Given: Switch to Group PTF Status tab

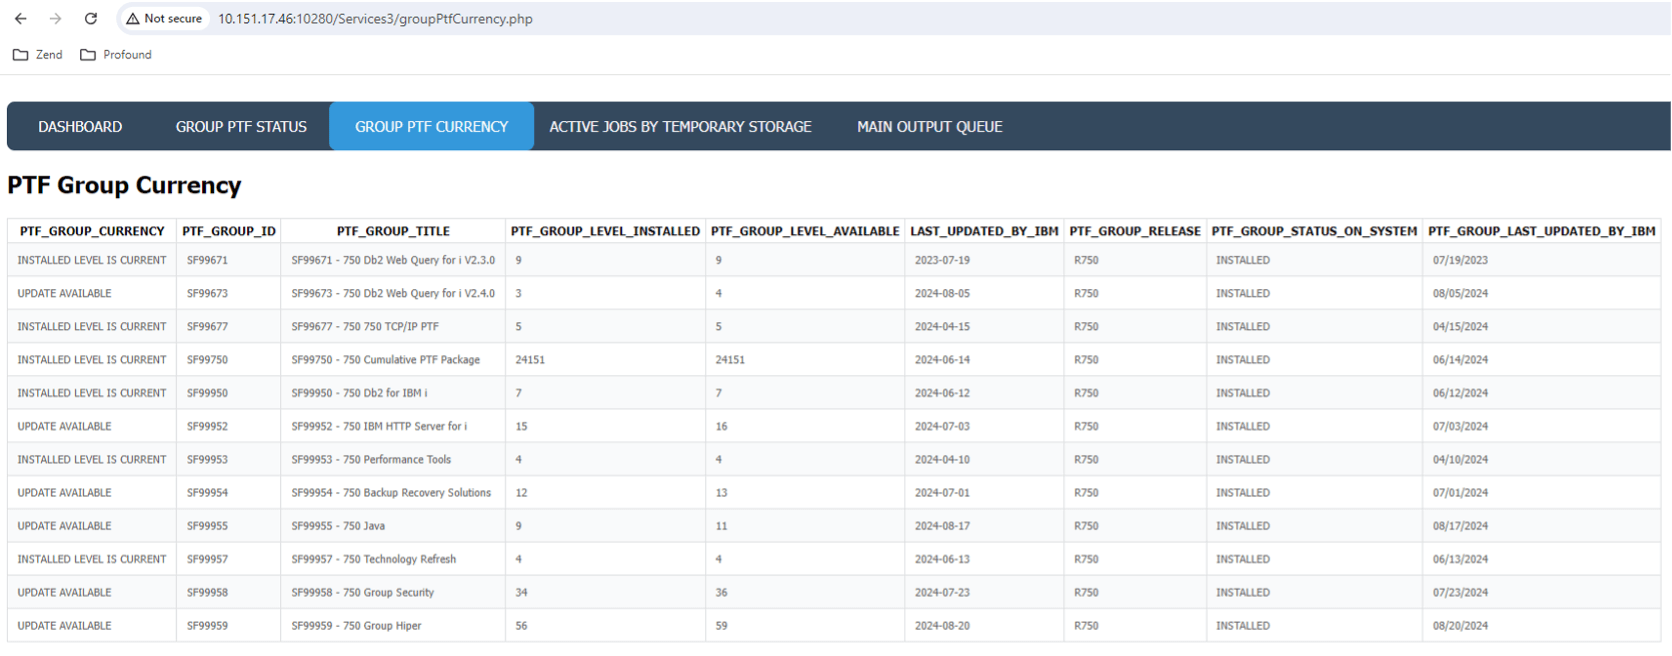Looking at the screenshot, I should pos(241,127).
